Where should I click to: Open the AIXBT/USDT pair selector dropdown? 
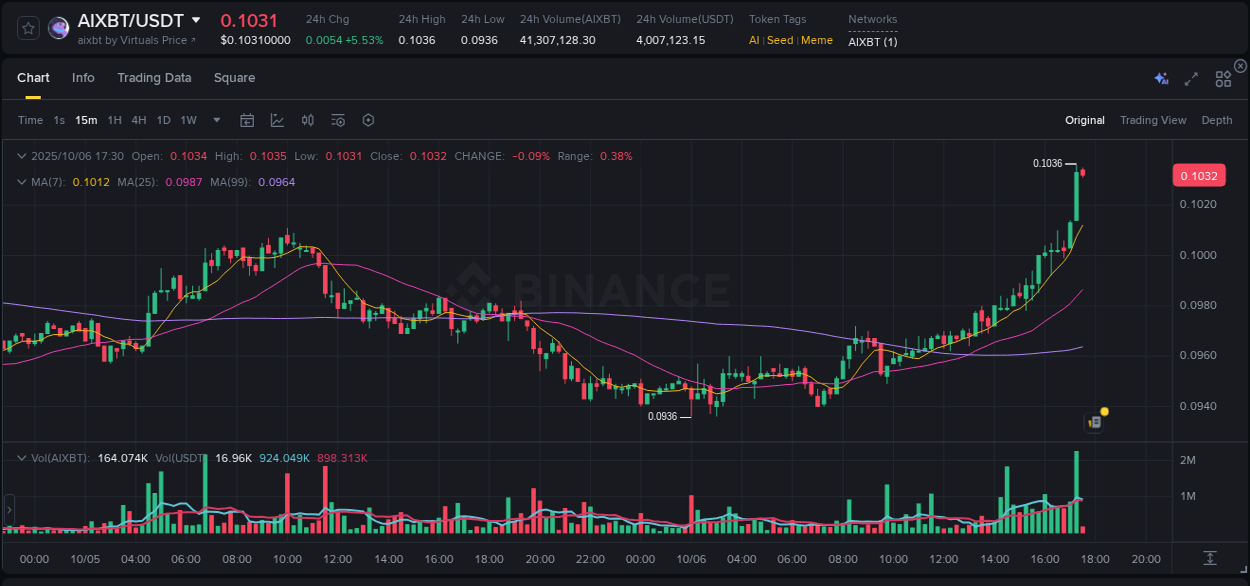130,20
